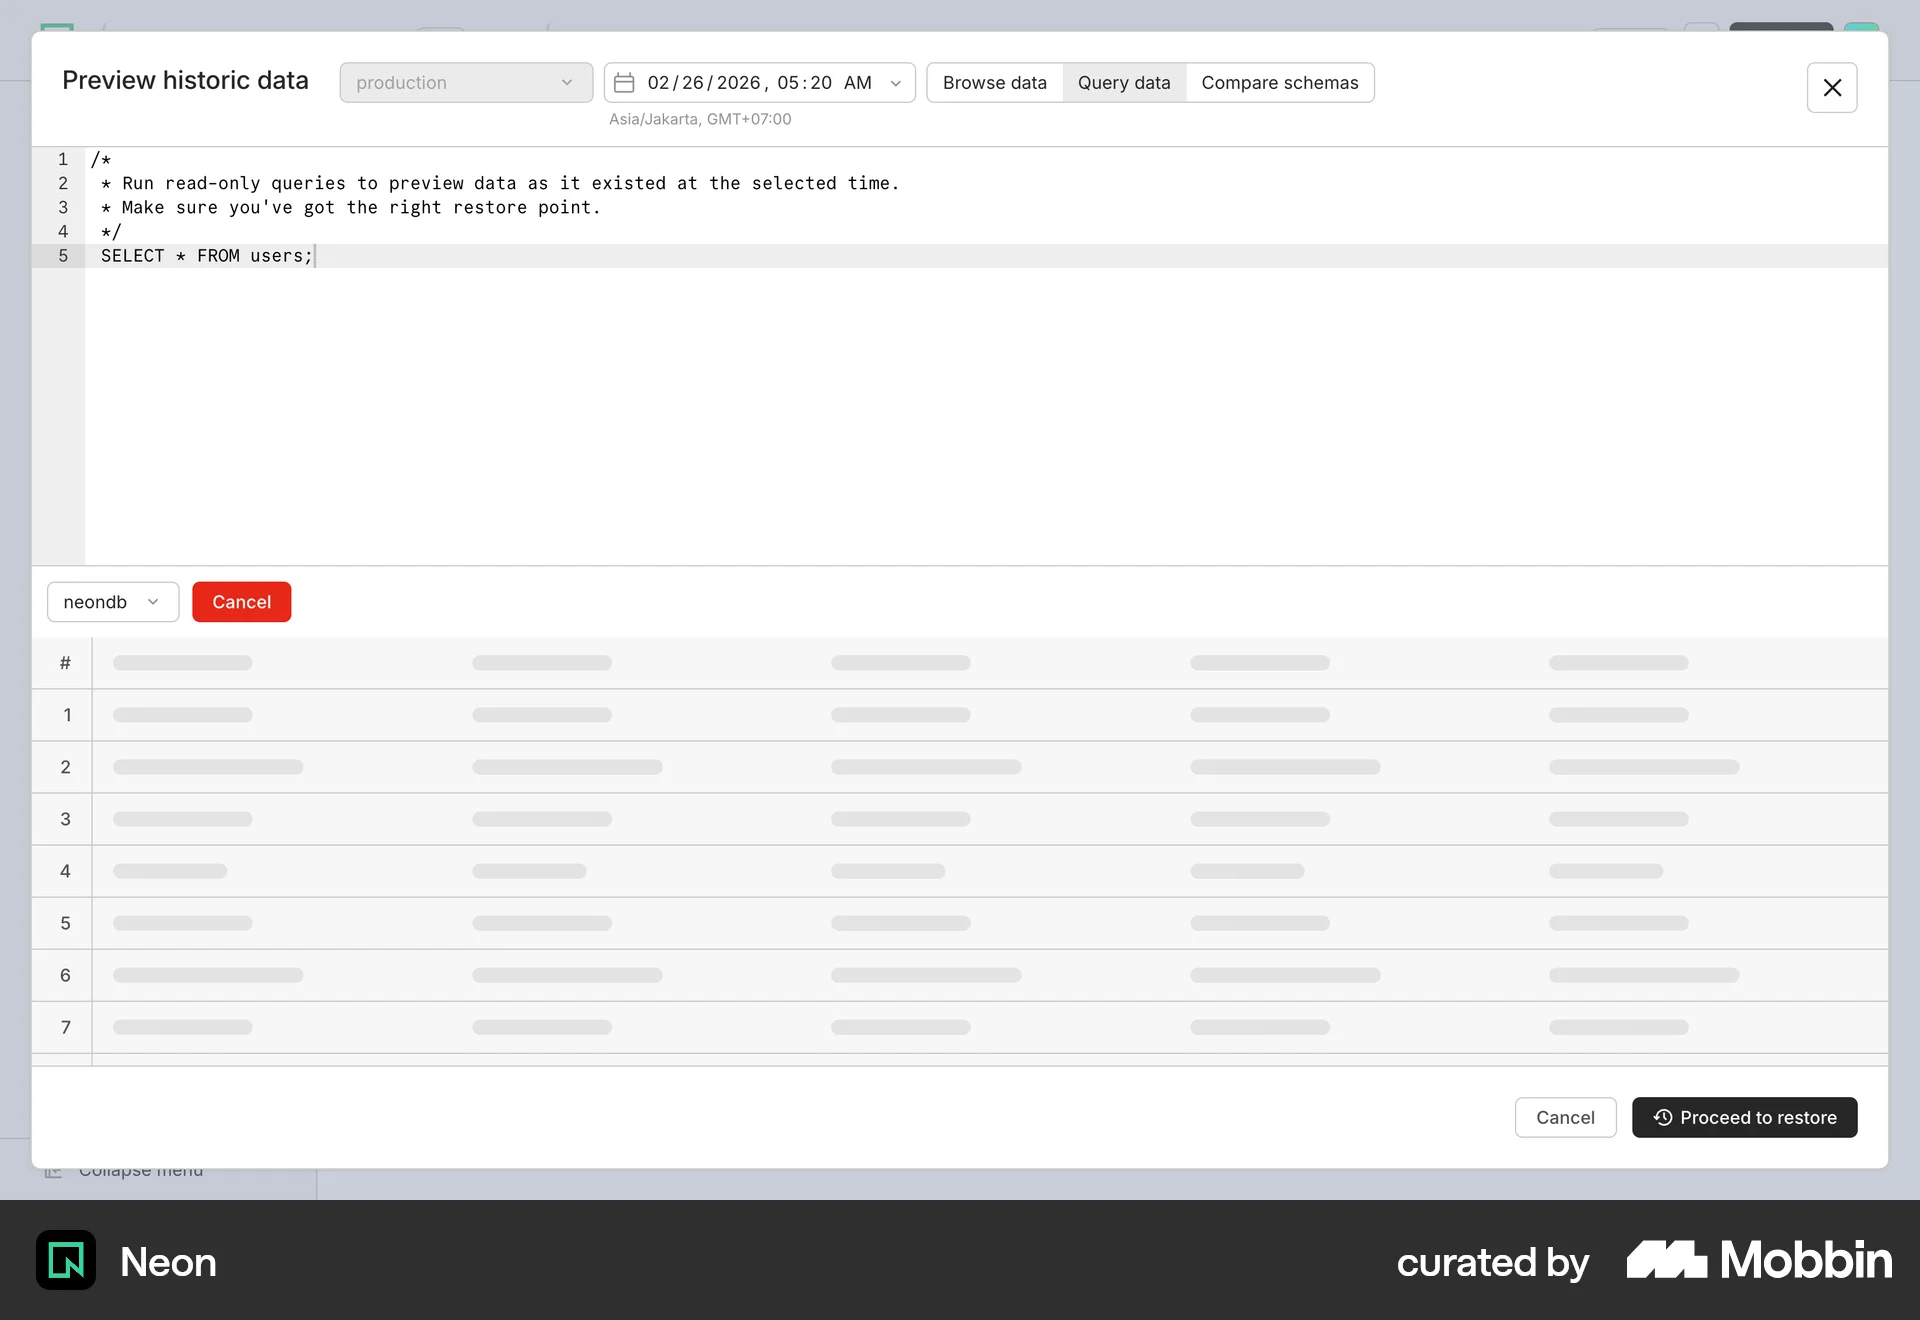Click row number 7 in results table
The image size is (1920, 1320).
tap(66, 1027)
